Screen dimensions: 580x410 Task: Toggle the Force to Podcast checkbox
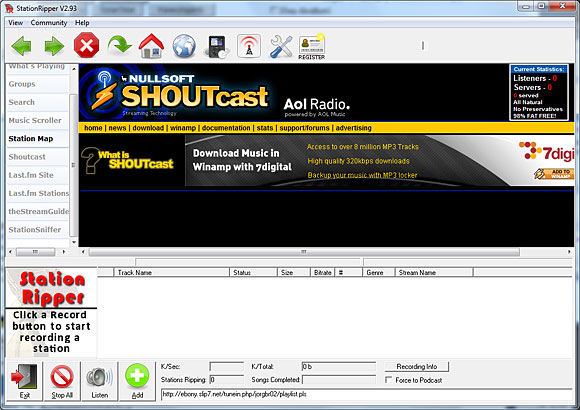[x=388, y=380]
